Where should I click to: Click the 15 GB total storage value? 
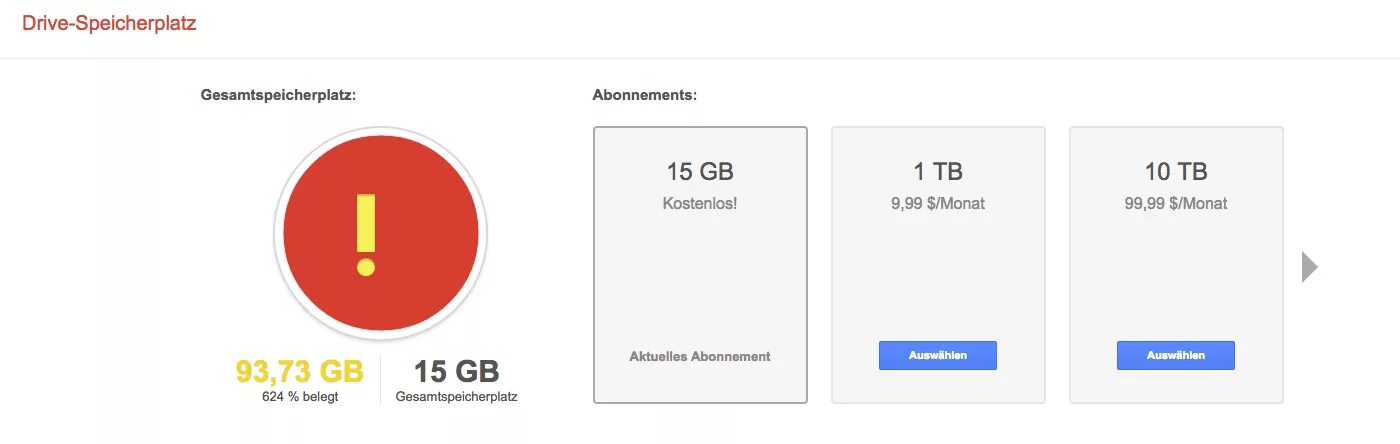pos(456,371)
